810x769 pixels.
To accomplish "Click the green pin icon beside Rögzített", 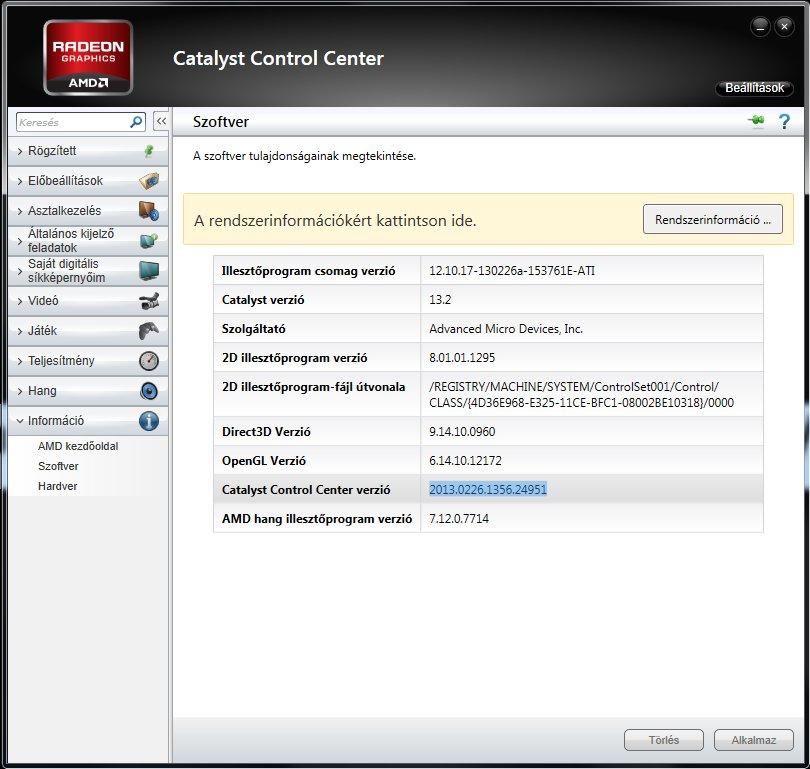I will 149,151.
